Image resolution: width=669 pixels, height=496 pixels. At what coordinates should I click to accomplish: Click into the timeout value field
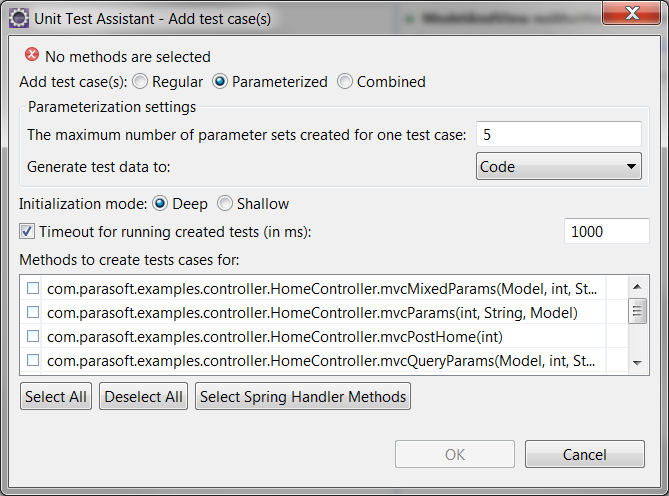tap(607, 231)
